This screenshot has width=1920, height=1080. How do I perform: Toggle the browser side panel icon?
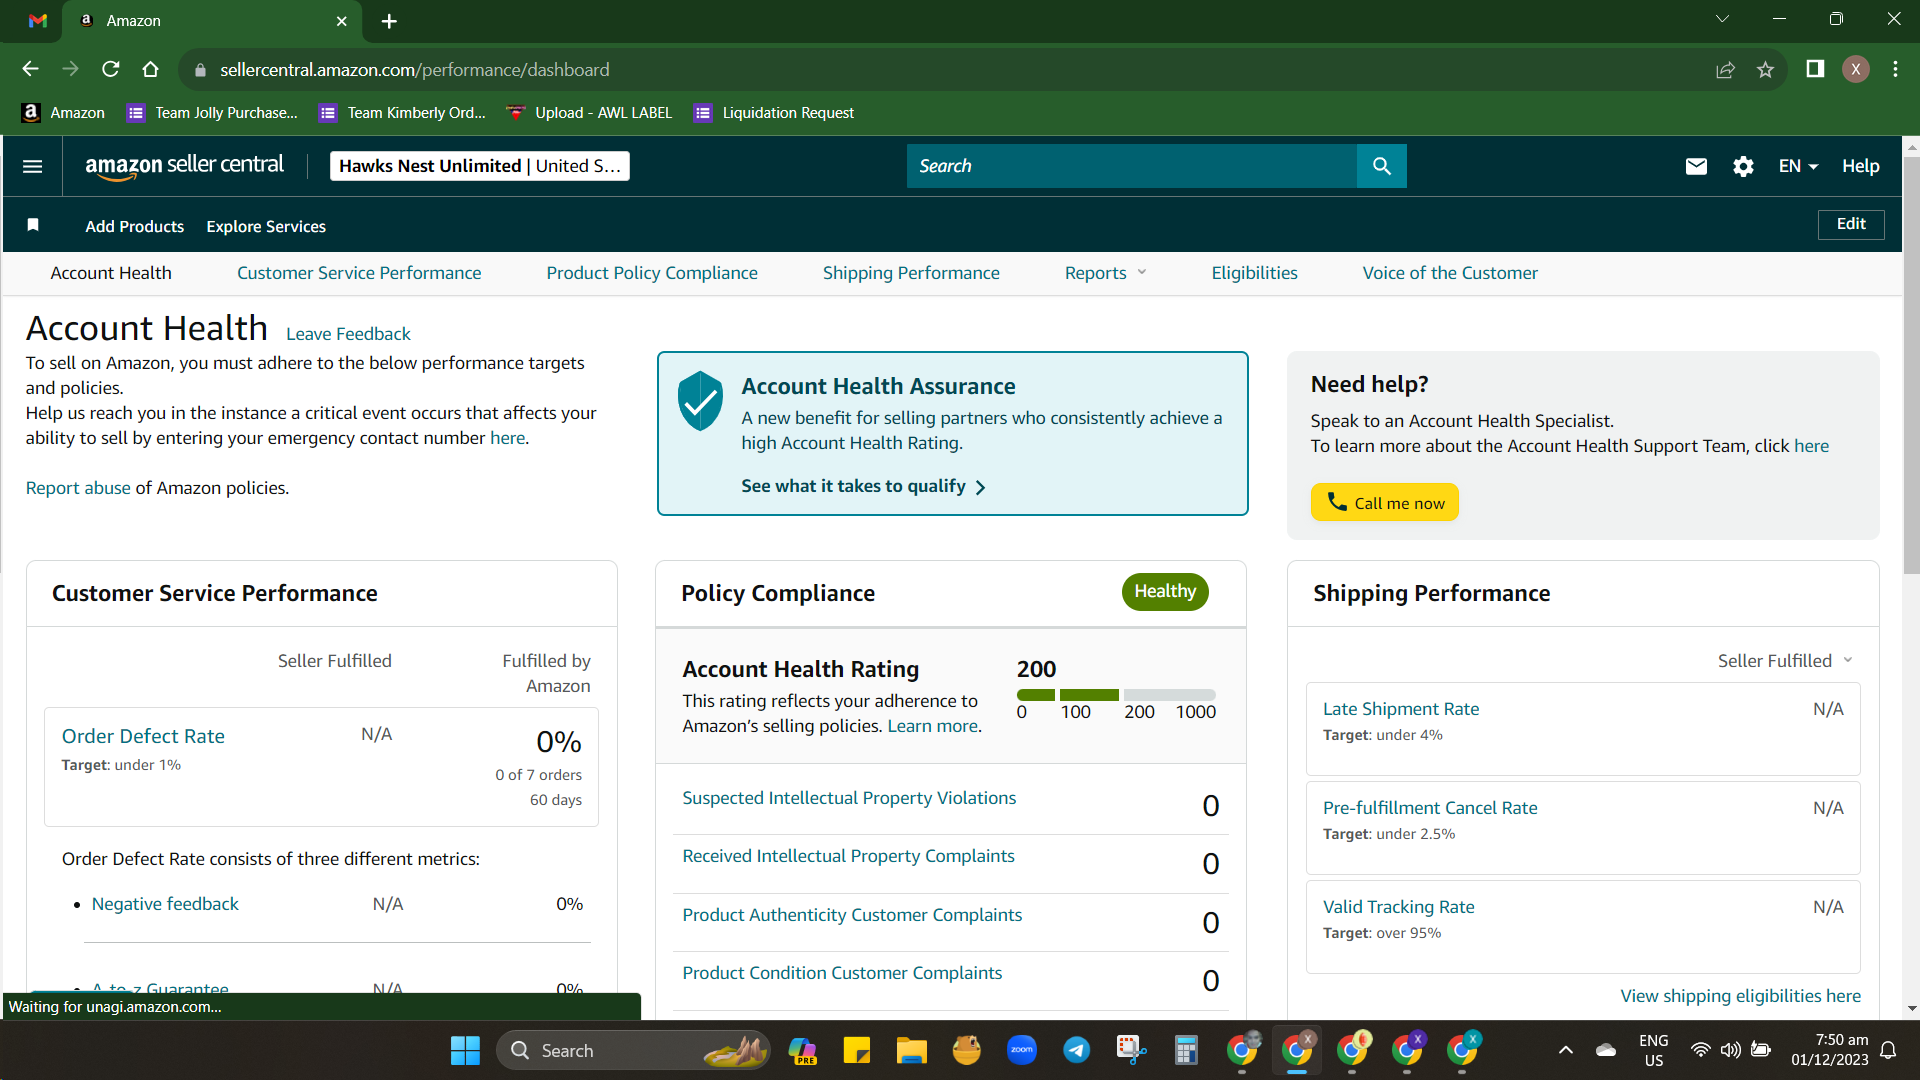point(1815,69)
